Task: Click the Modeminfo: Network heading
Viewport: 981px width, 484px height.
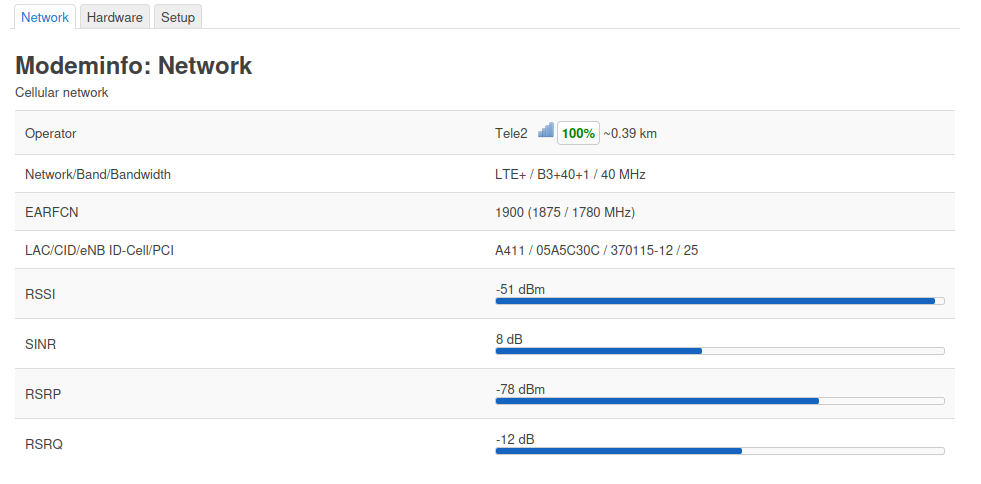Action: [133, 65]
